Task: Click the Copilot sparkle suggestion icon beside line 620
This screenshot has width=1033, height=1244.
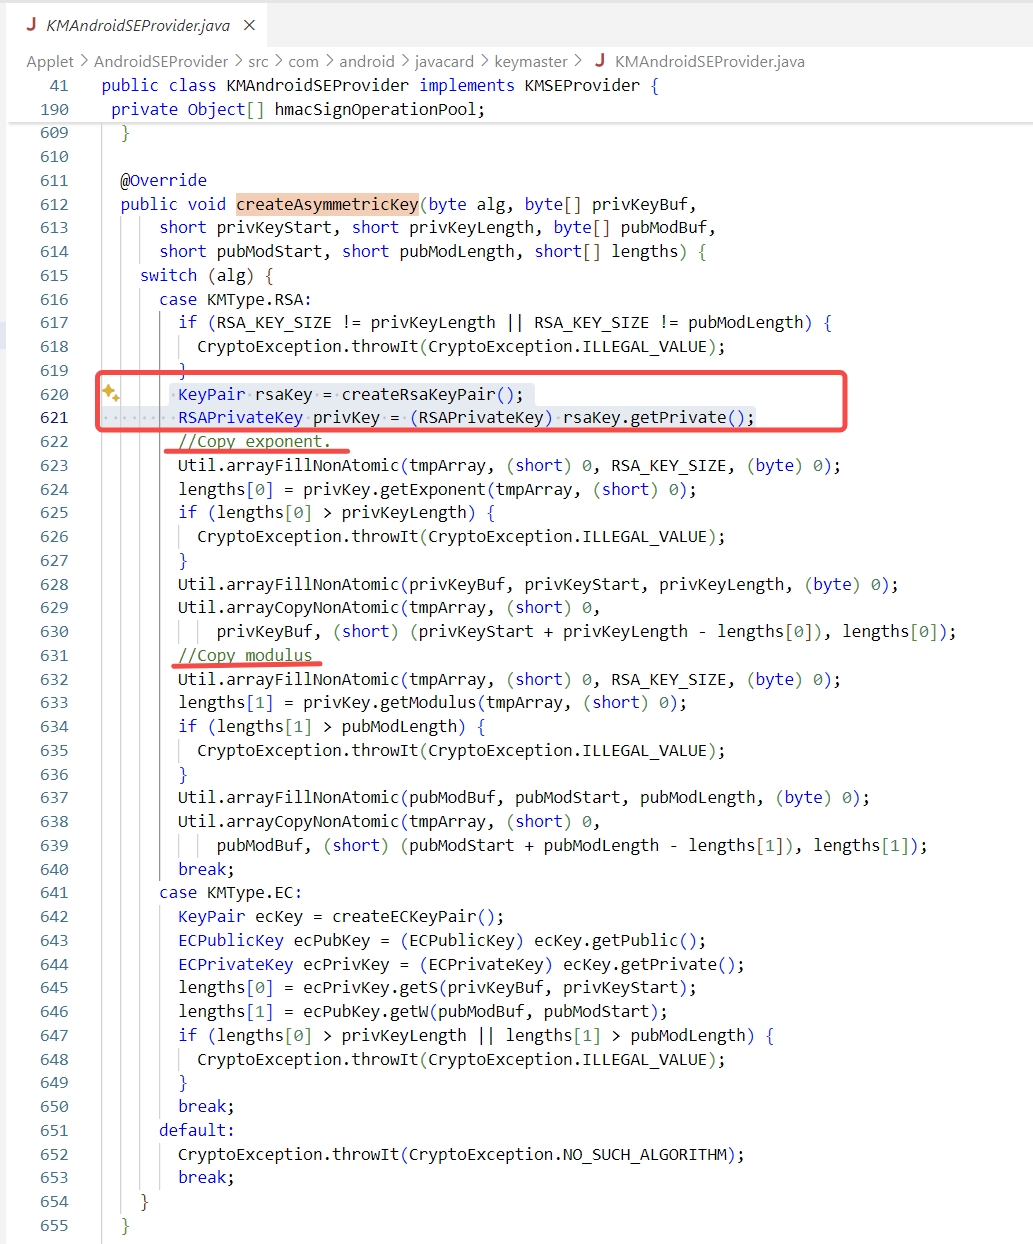Action: [x=112, y=394]
